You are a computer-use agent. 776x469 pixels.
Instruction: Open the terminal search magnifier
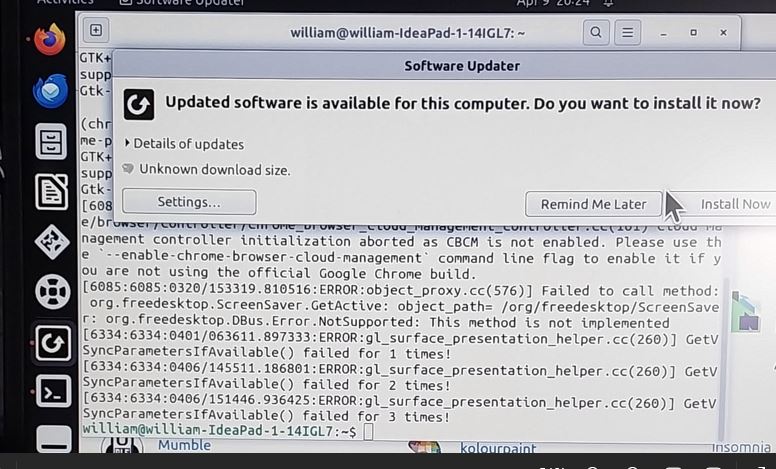tap(596, 33)
